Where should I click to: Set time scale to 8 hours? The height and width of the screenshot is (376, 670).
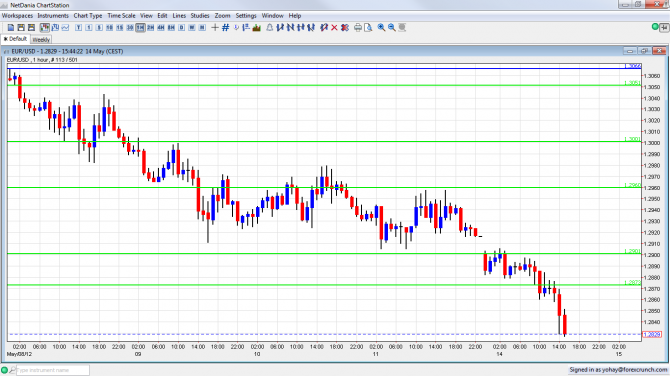[171, 27]
